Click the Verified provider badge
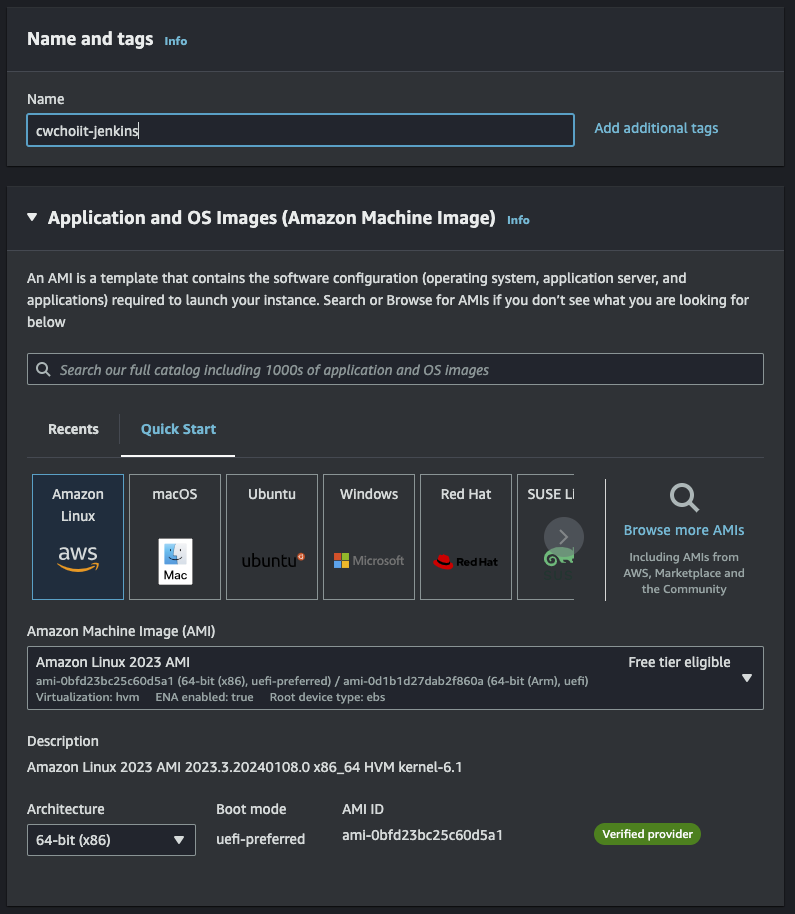The image size is (795, 914). [x=648, y=834]
